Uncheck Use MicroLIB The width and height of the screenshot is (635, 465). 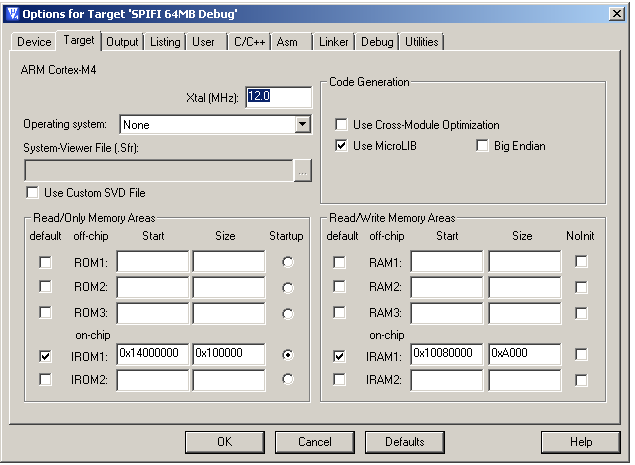(x=341, y=145)
